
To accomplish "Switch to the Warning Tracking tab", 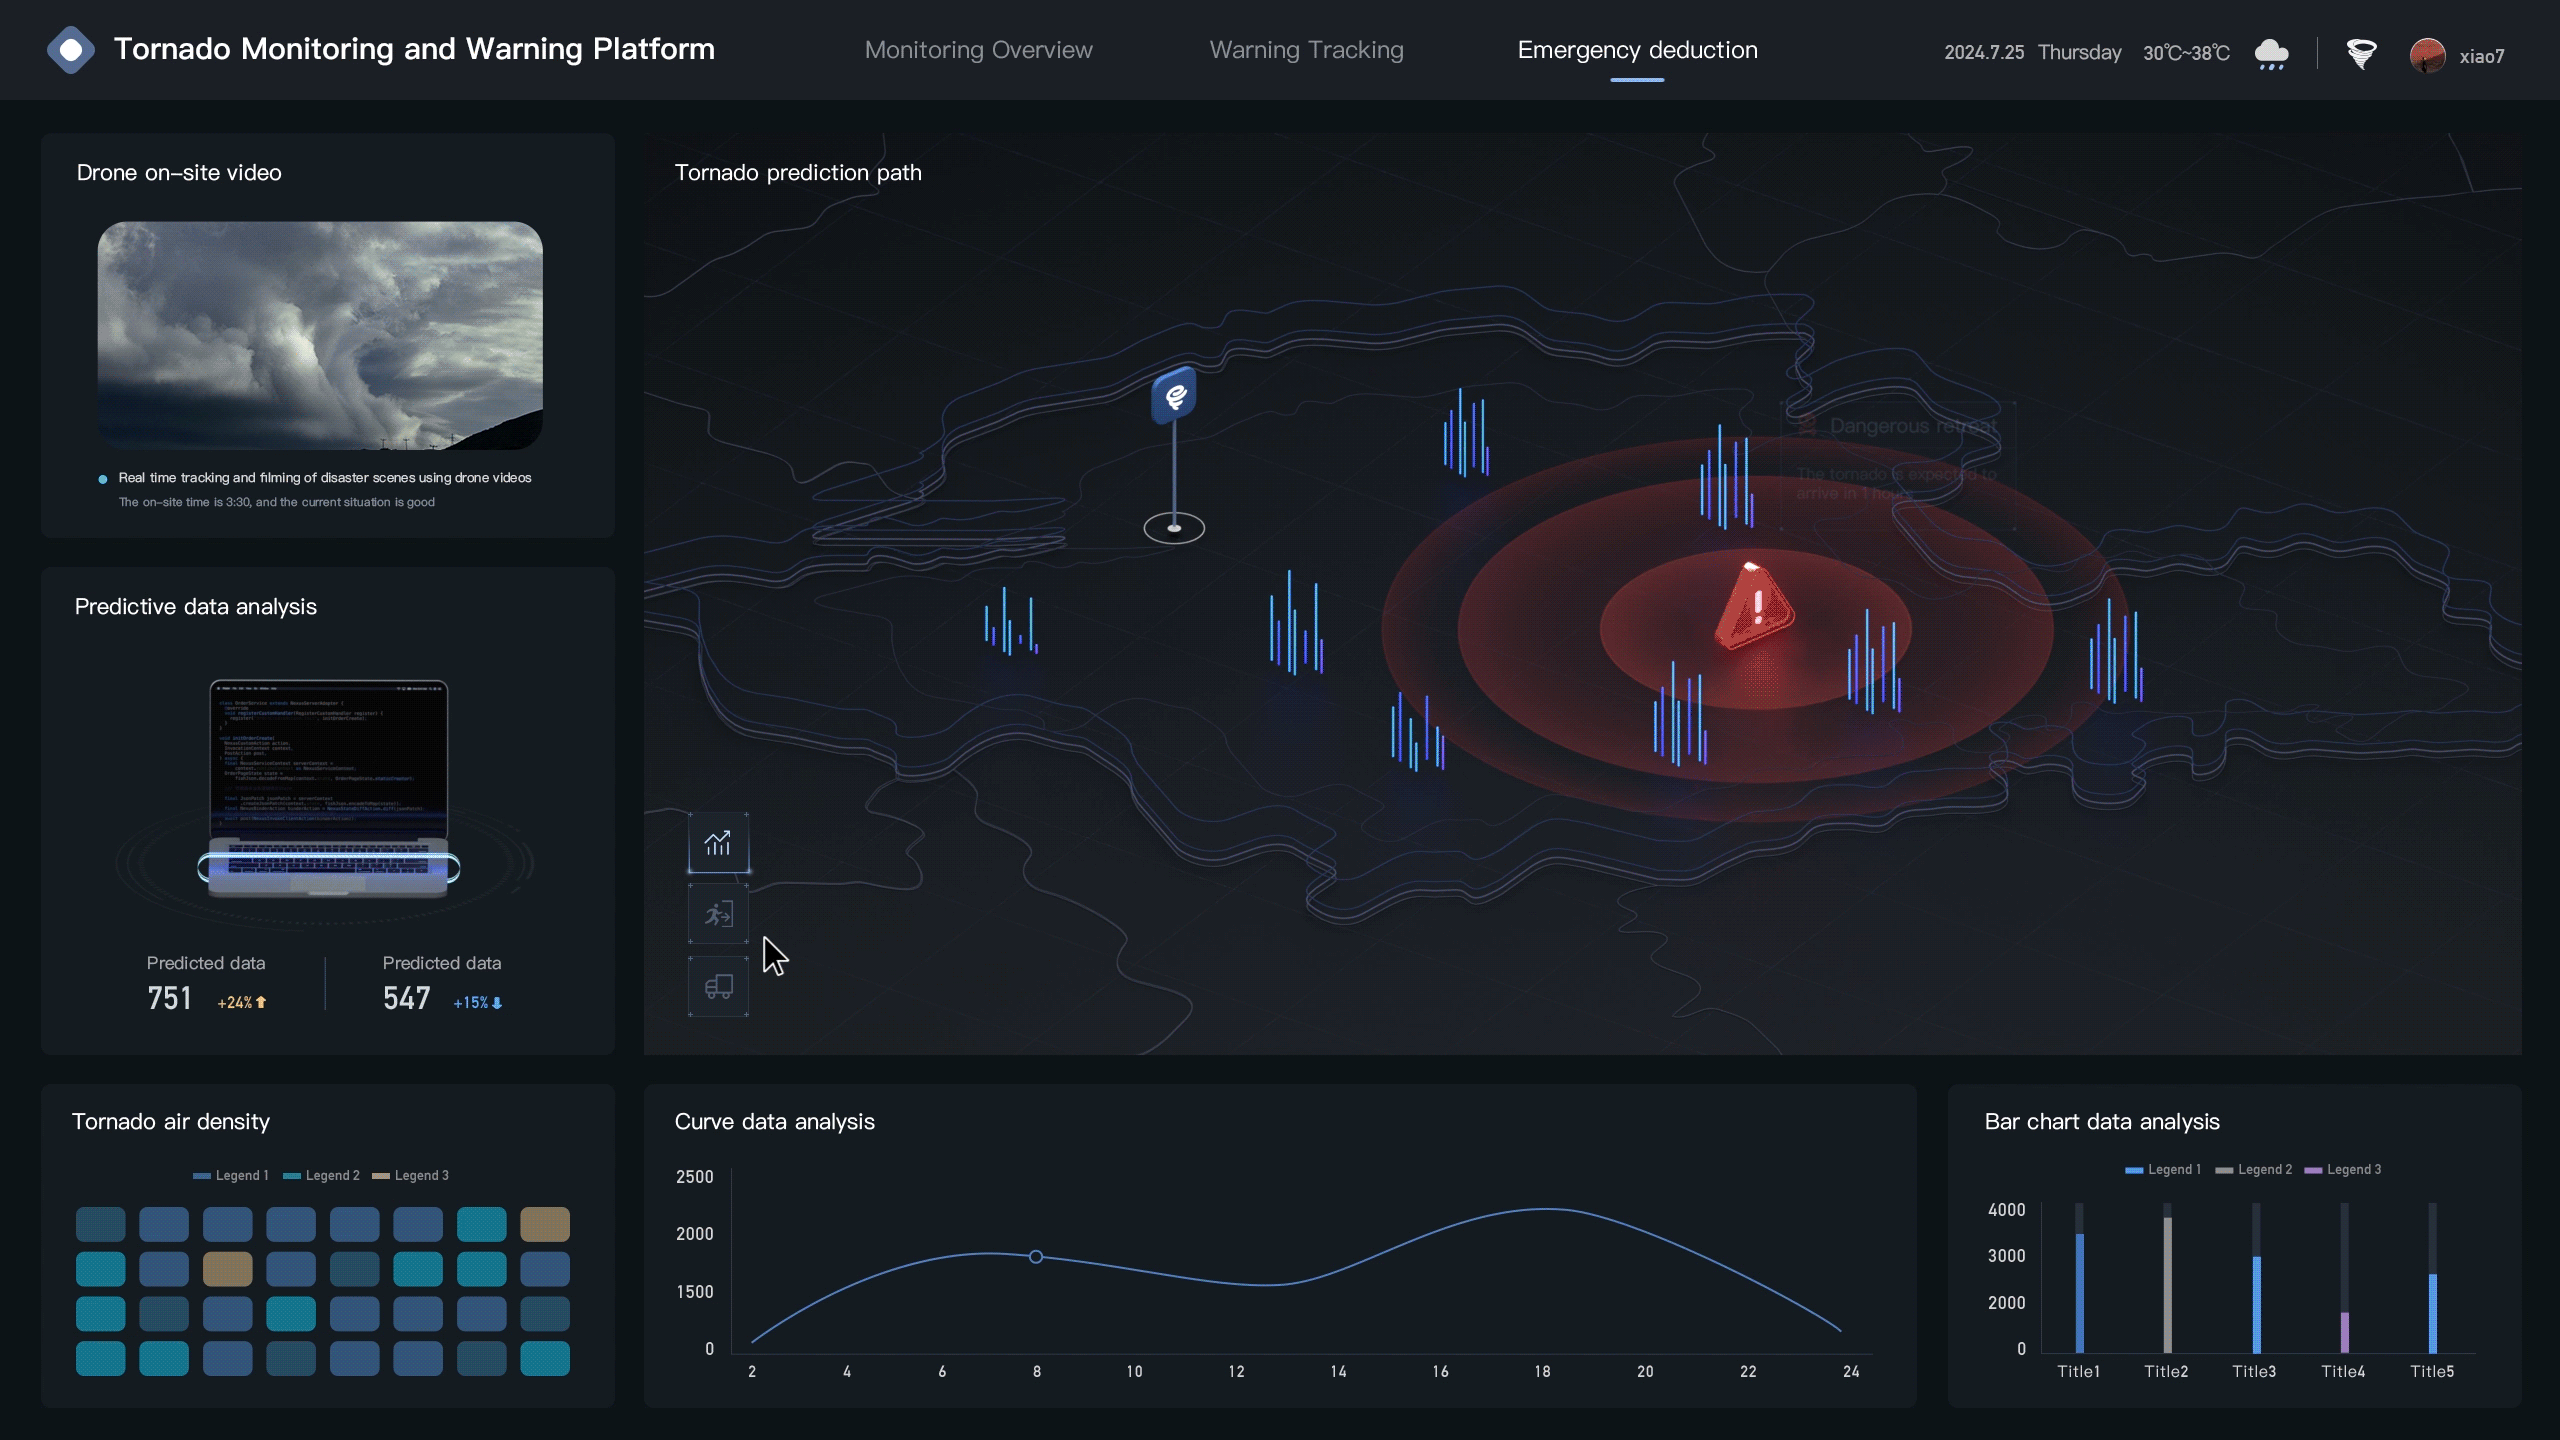I will [x=1306, y=50].
